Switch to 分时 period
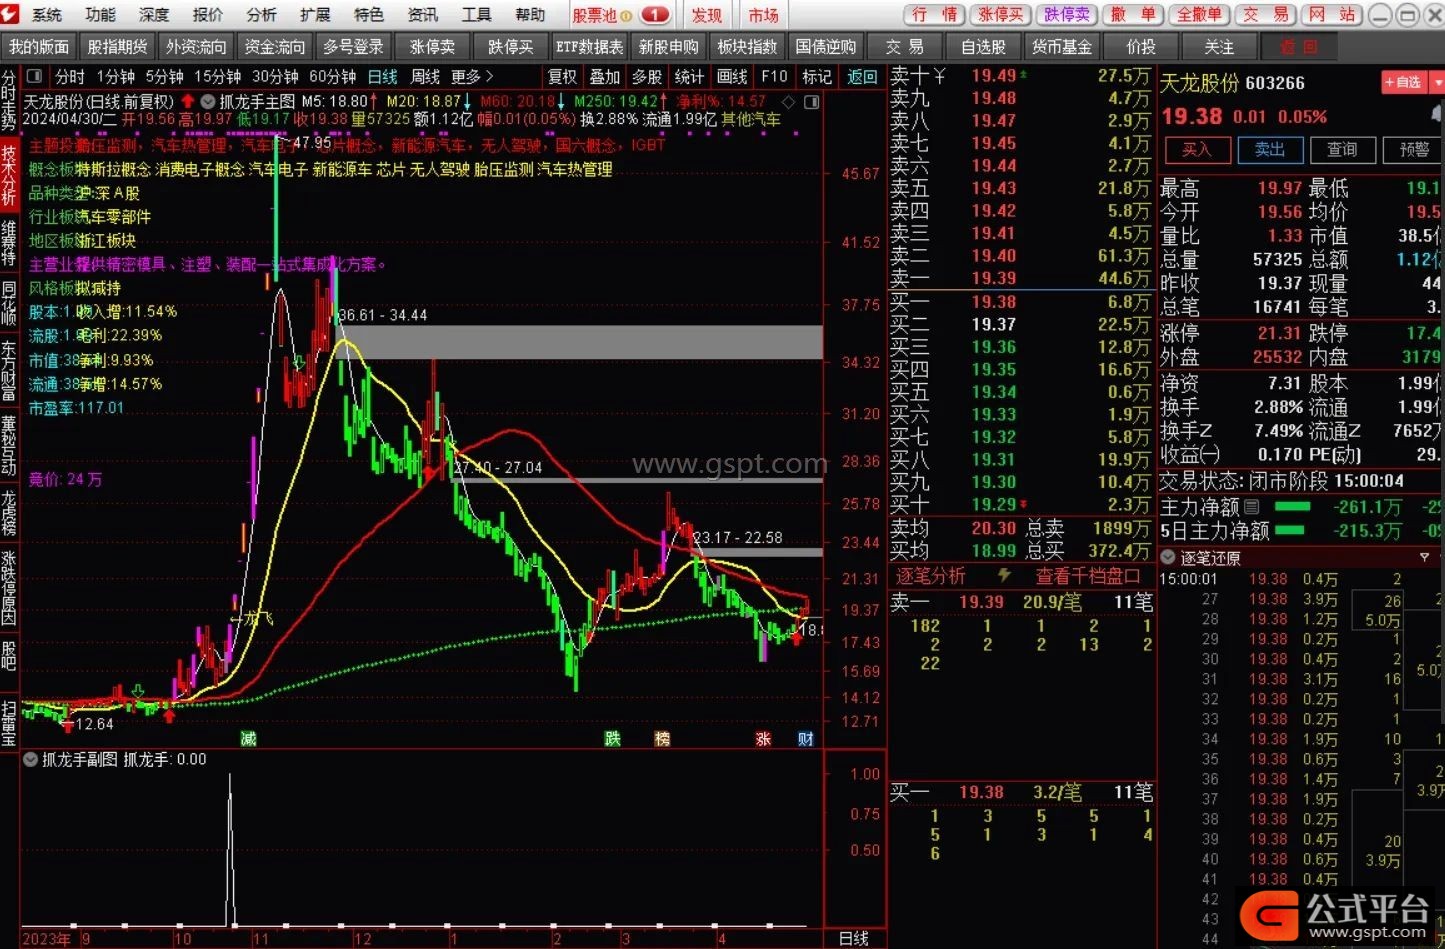Viewport: 1445px width, 949px height. pyautogui.click(x=70, y=76)
